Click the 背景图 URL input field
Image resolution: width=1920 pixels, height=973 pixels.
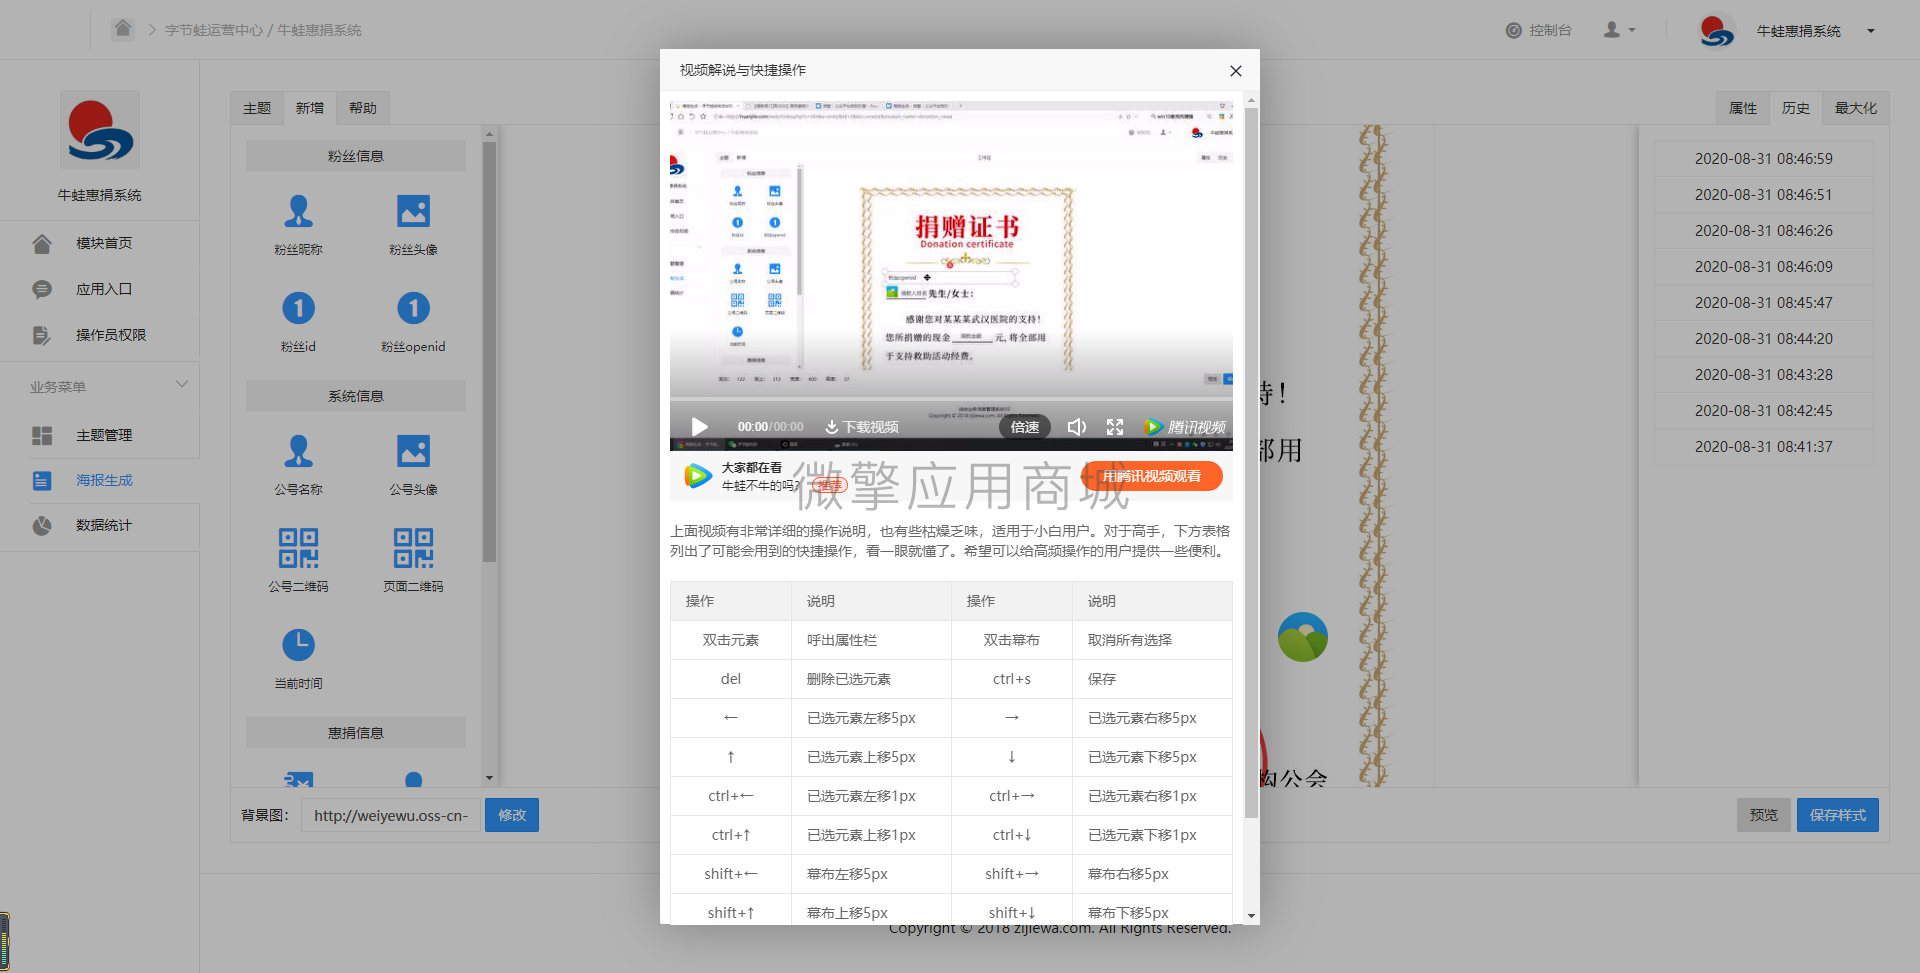coord(391,815)
